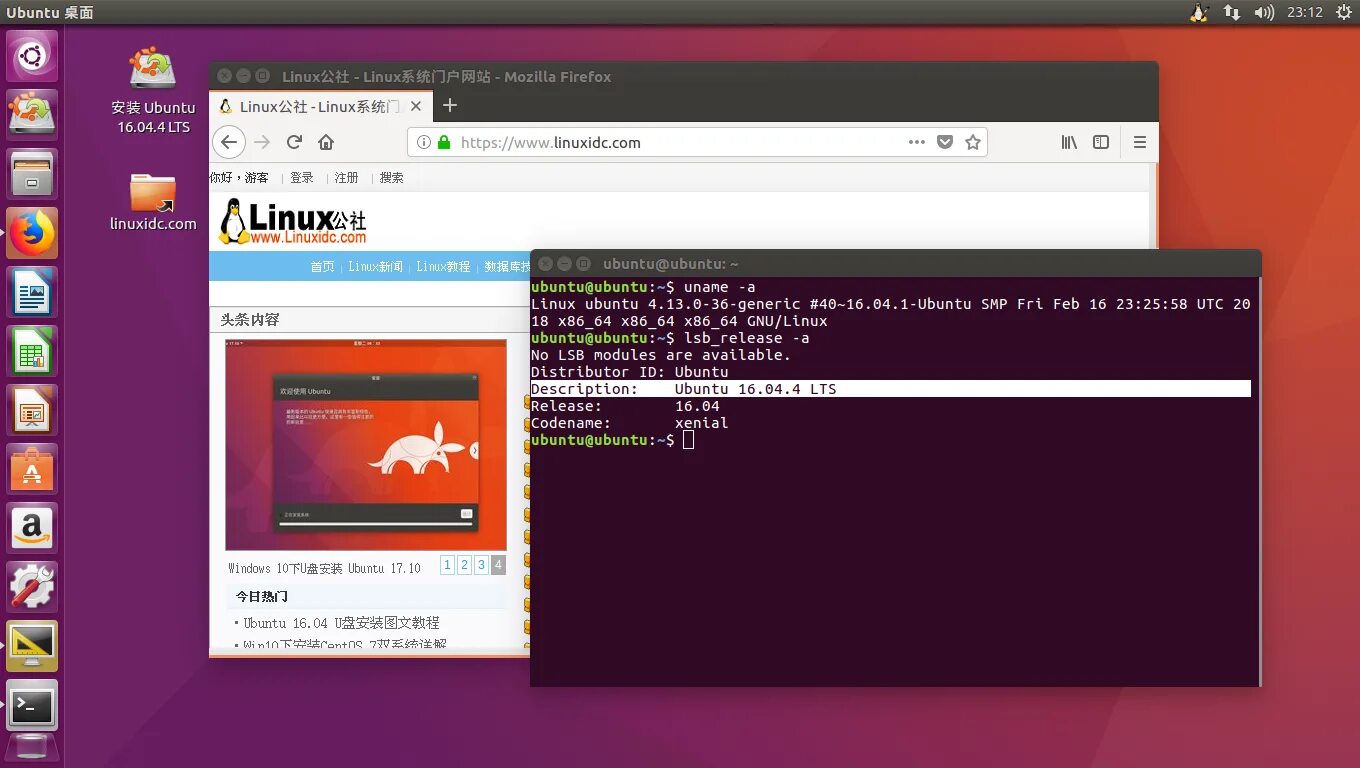Open the Amazon launcher icon

pyautogui.click(x=33, y=528)
